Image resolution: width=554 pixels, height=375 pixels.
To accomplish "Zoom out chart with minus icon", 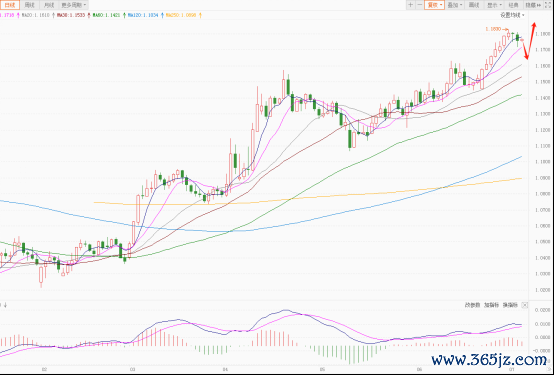I will tap(419, 5).
